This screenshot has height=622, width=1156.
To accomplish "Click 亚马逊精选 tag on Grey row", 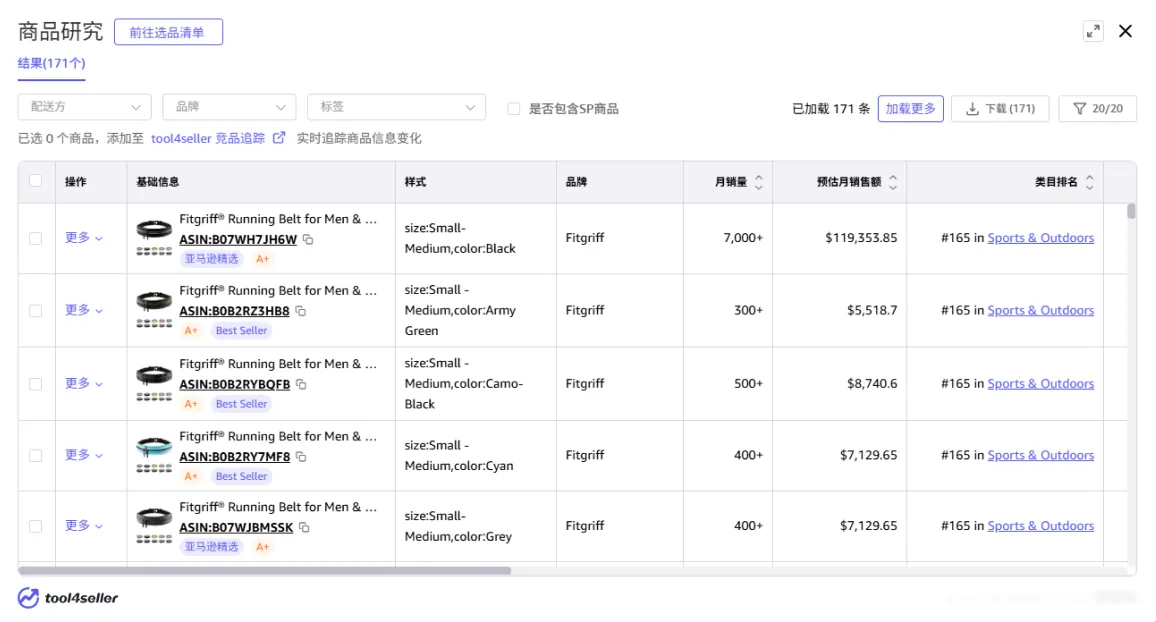I will tap(212, 547).
